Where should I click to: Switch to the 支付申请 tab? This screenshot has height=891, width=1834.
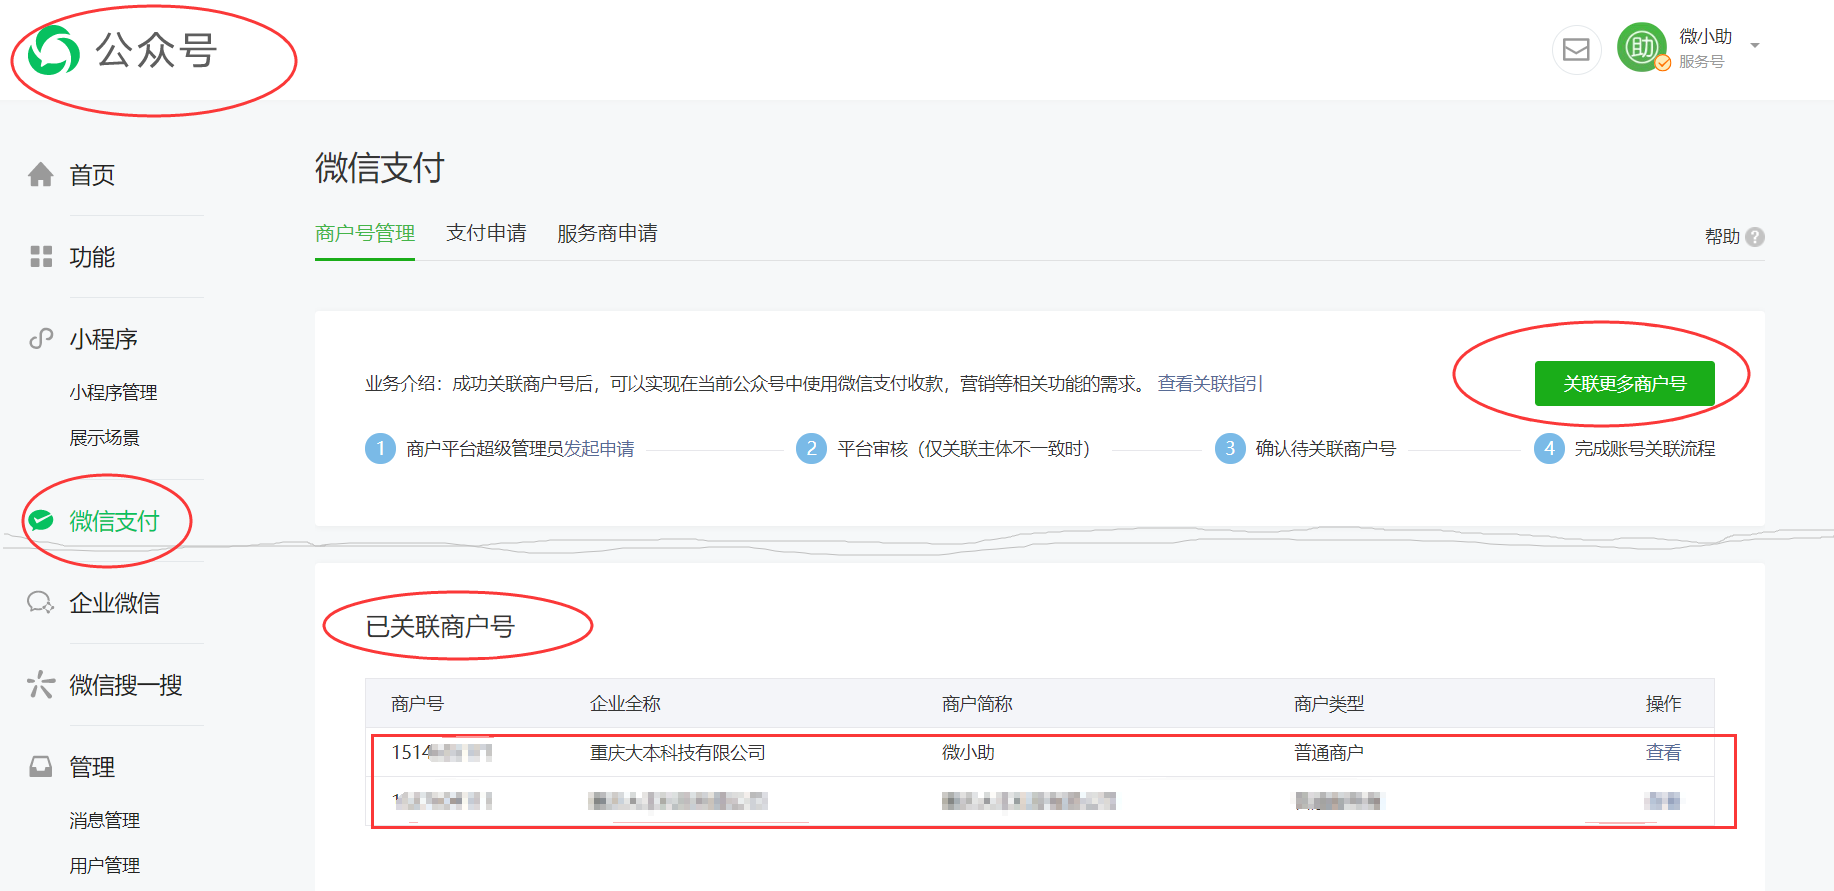pyautogui.click(x=486, y=233)
